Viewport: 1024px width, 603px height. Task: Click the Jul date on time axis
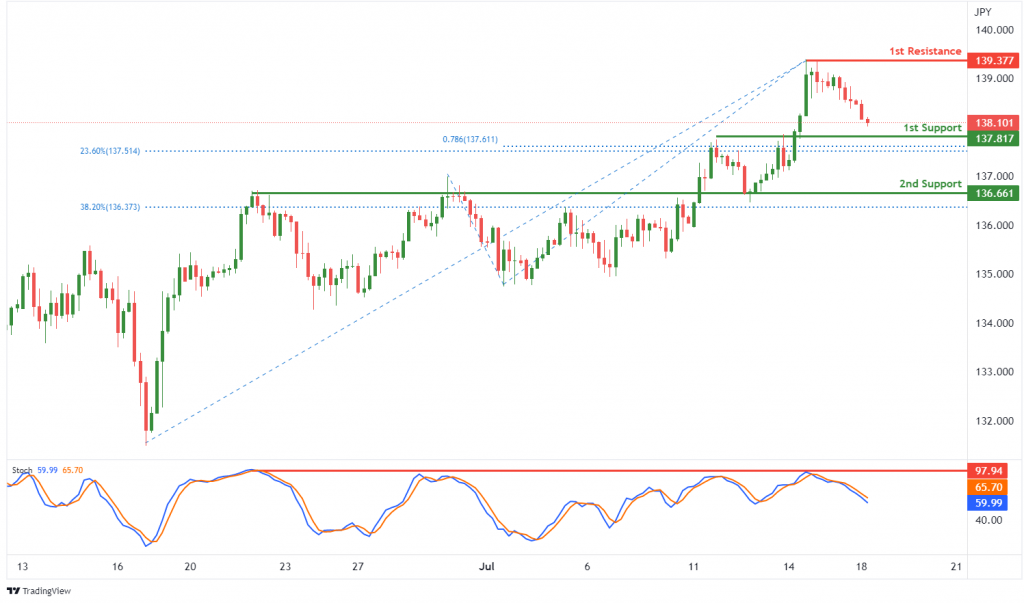point(487,566)
